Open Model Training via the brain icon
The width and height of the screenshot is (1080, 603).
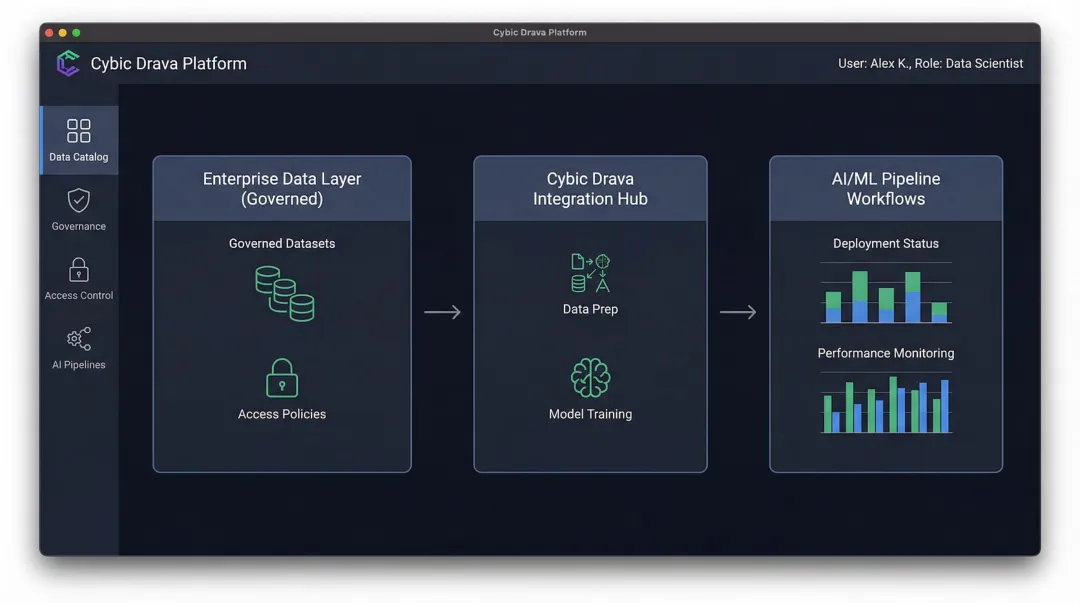[590, 377]
